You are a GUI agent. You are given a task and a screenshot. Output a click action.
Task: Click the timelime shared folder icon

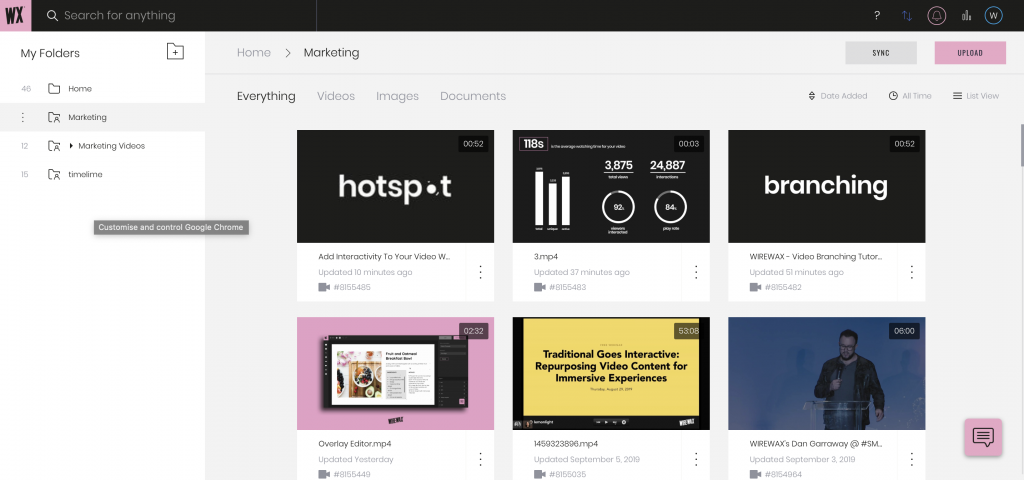coord(54,175)
